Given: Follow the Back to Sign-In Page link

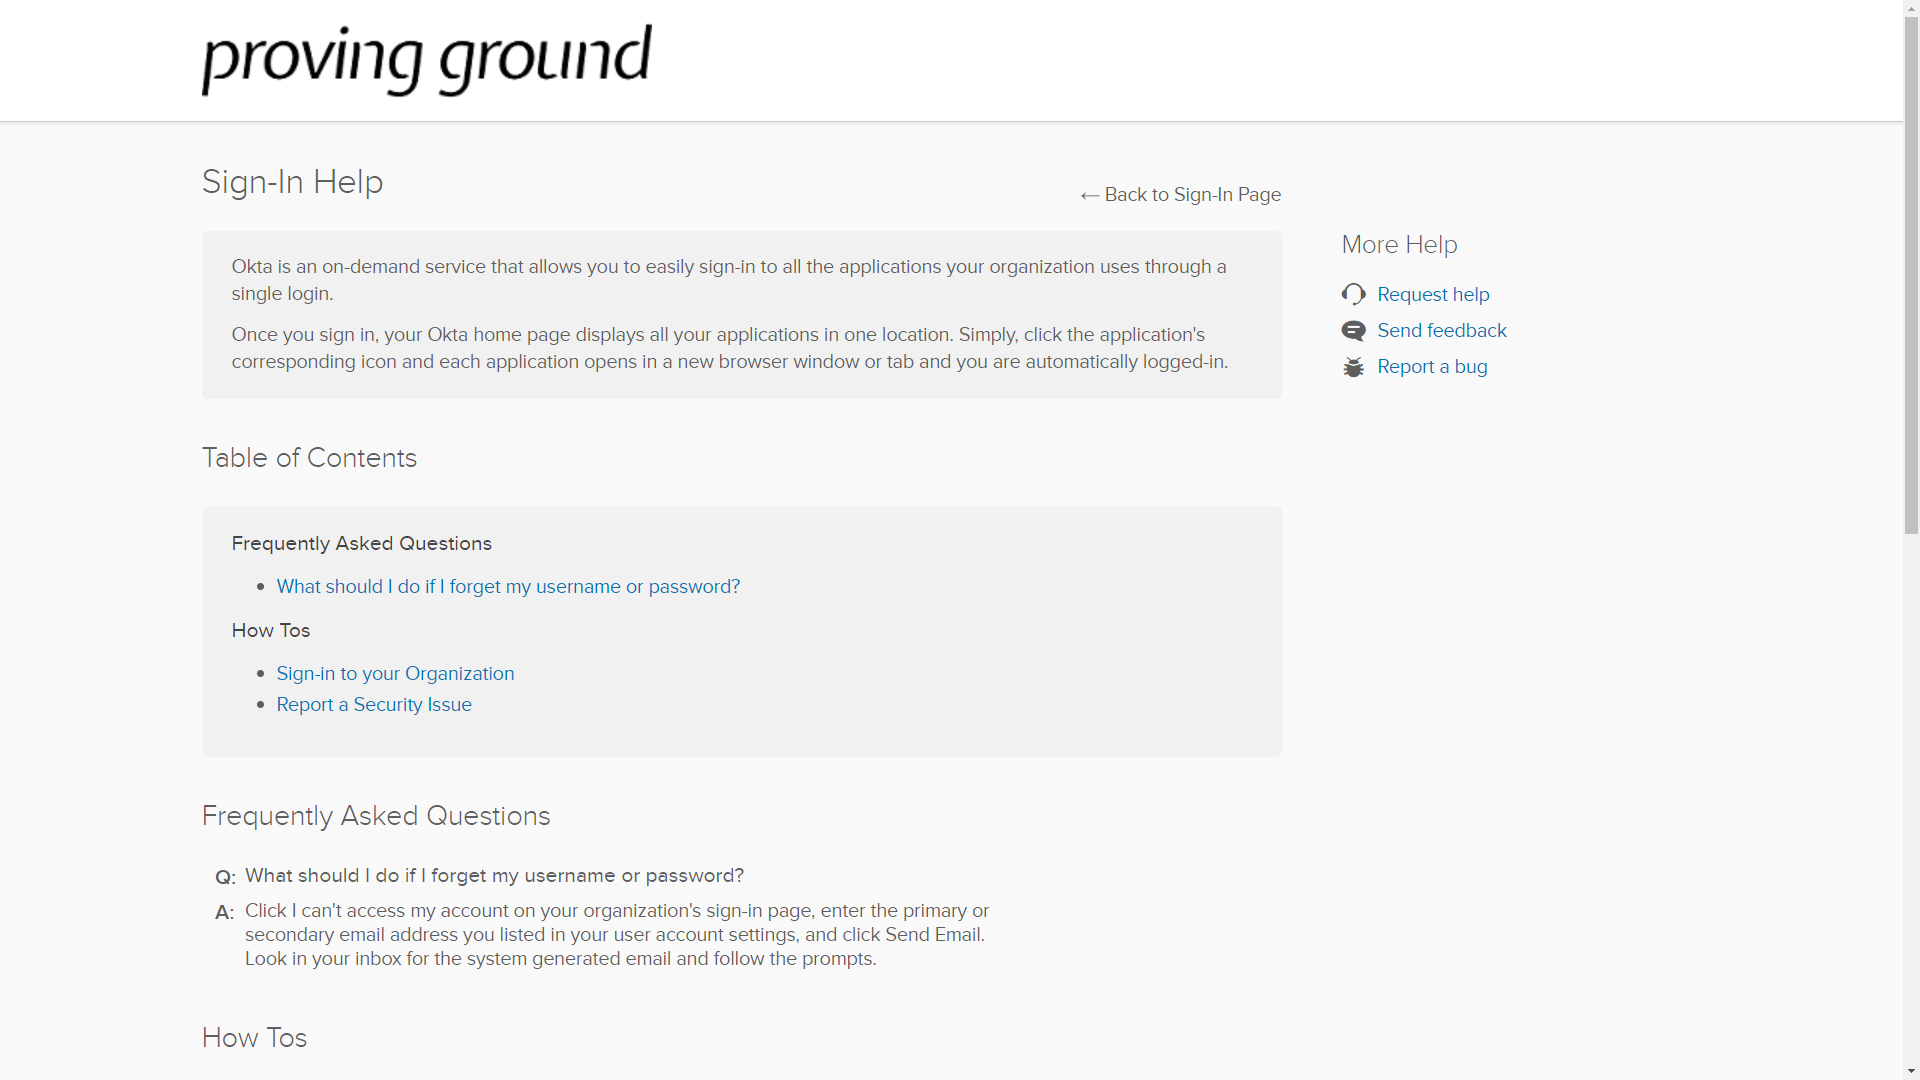Looking at the screenshot, I should coord(1193,195).
